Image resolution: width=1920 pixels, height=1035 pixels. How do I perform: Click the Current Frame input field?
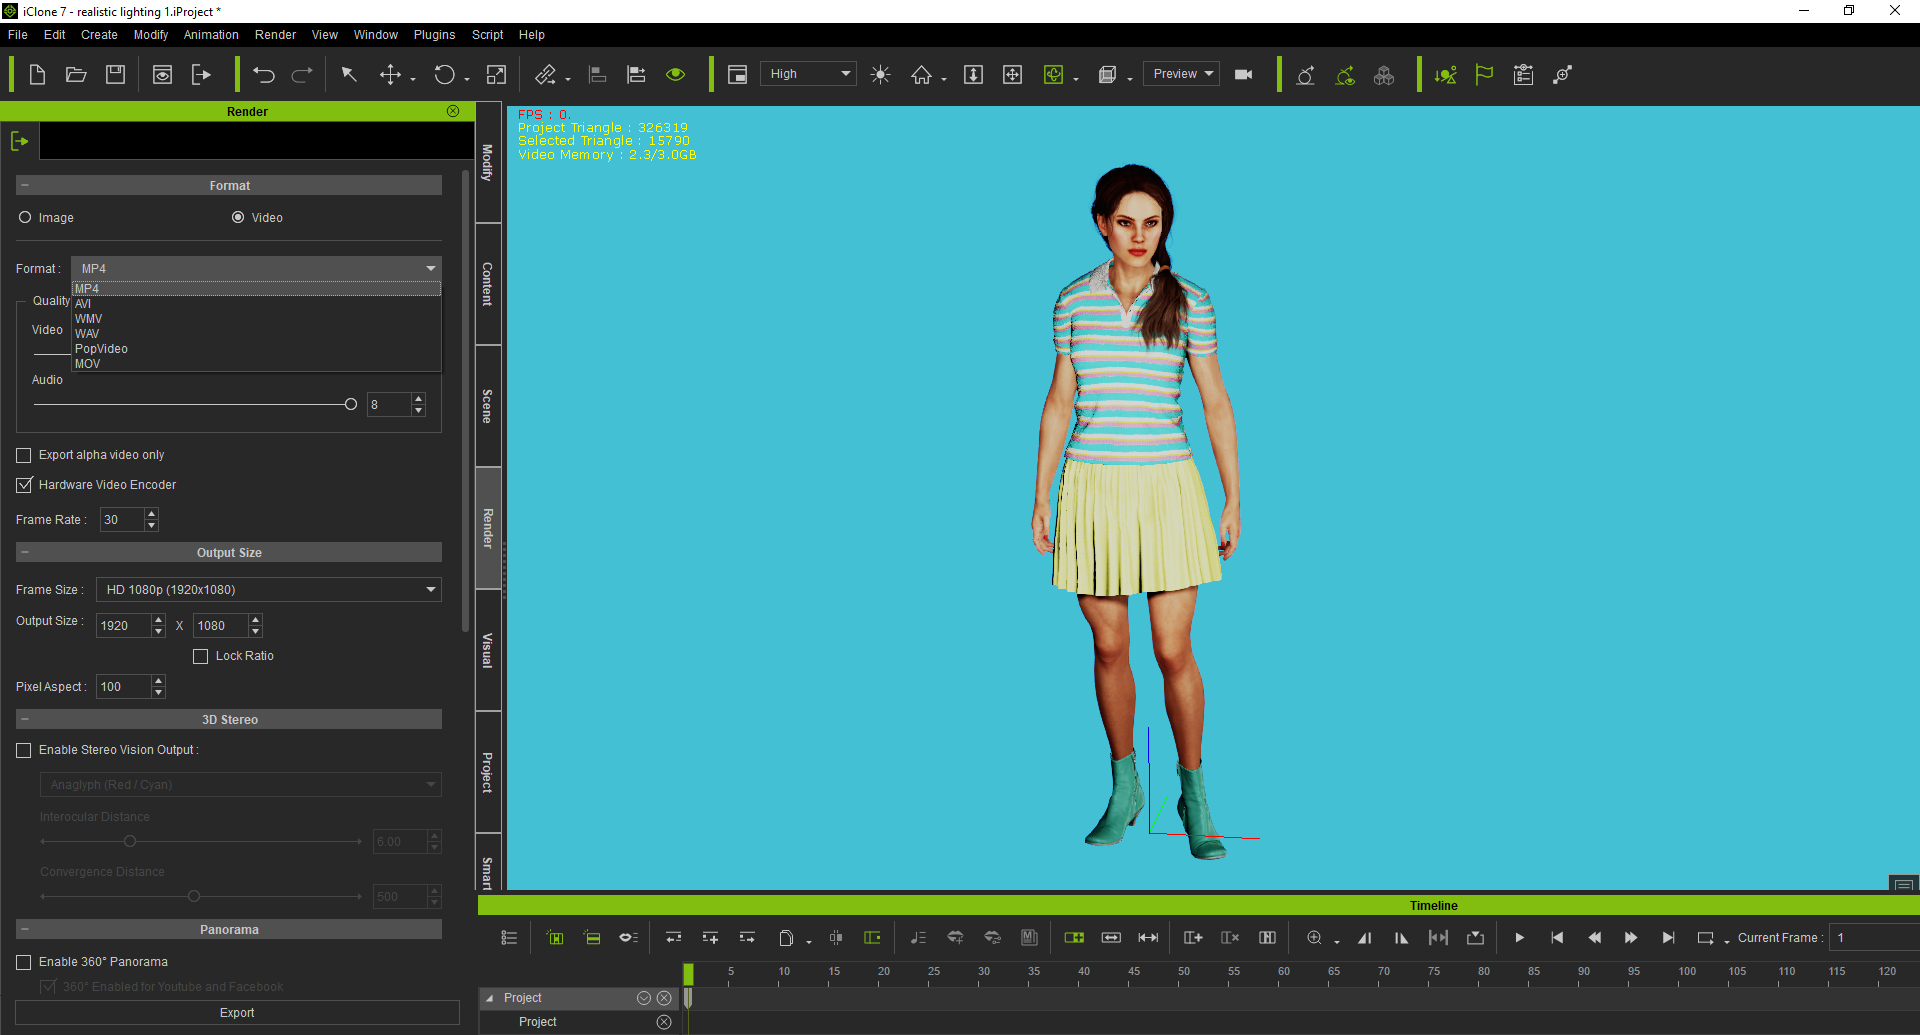[x=1874, y=938]
